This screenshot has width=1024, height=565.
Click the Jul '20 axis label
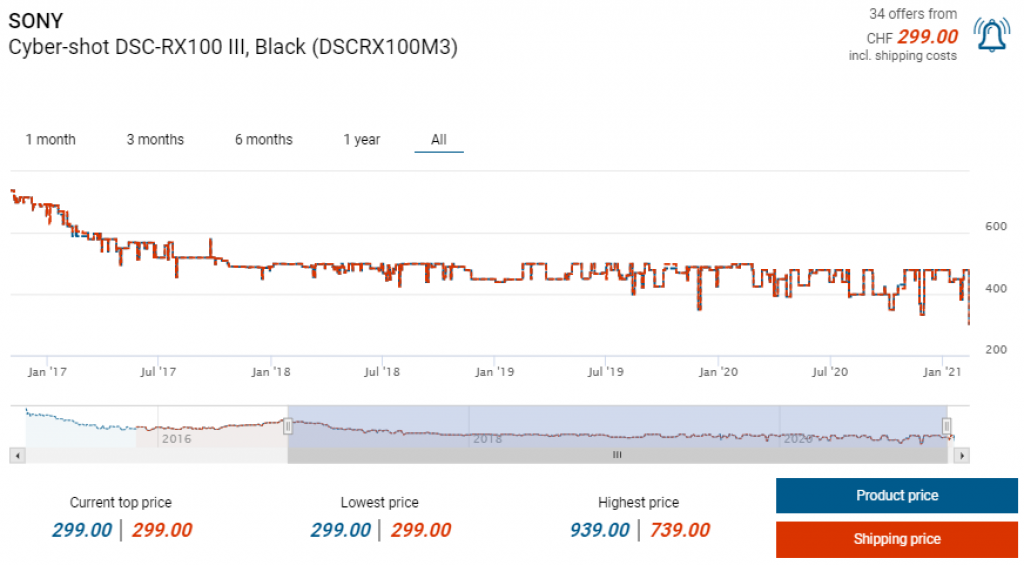coord(829,372)
